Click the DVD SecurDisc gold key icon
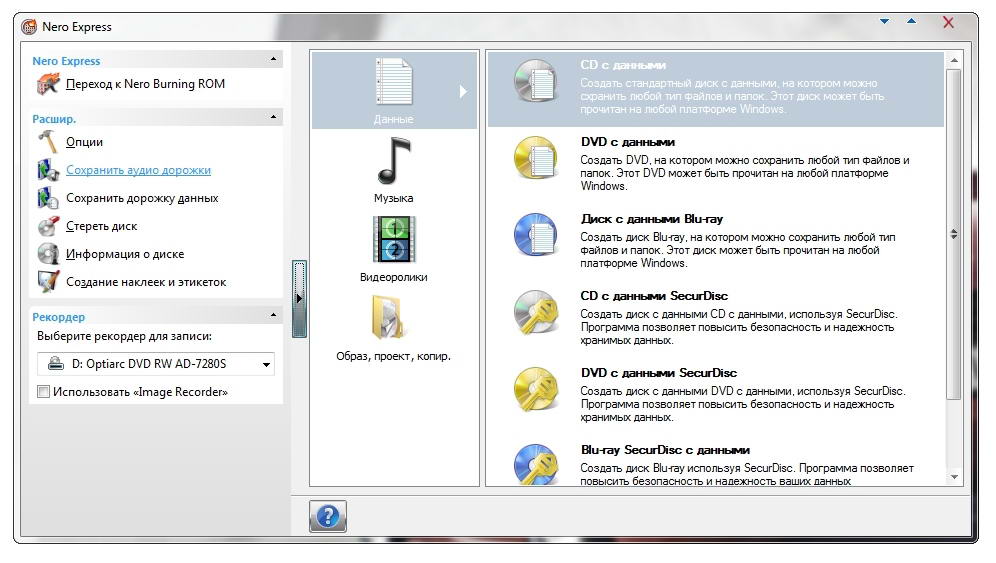Screen dimensions: 996x563 535,389
